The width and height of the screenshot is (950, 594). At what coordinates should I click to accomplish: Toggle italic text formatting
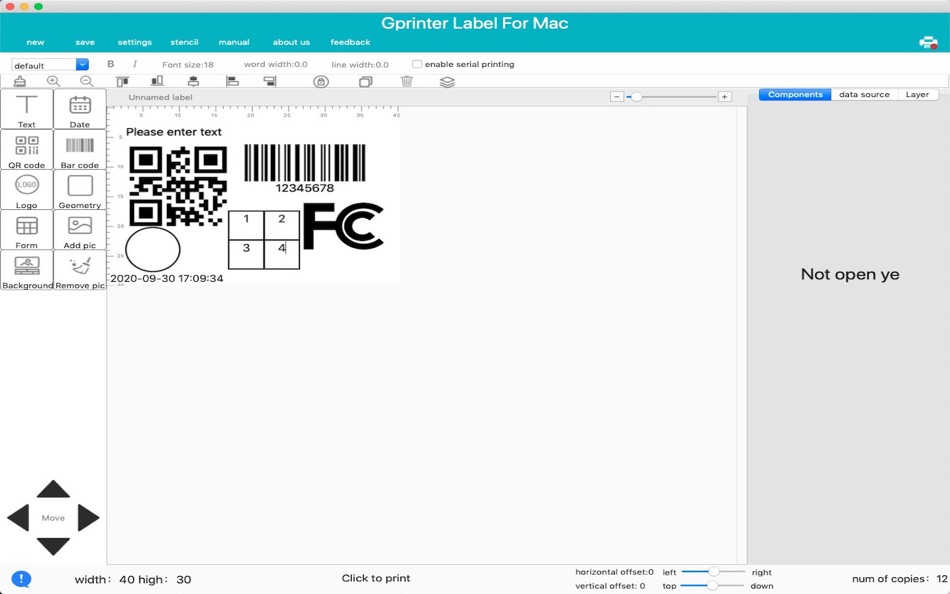pyautogui.click(x=135, y=64)
